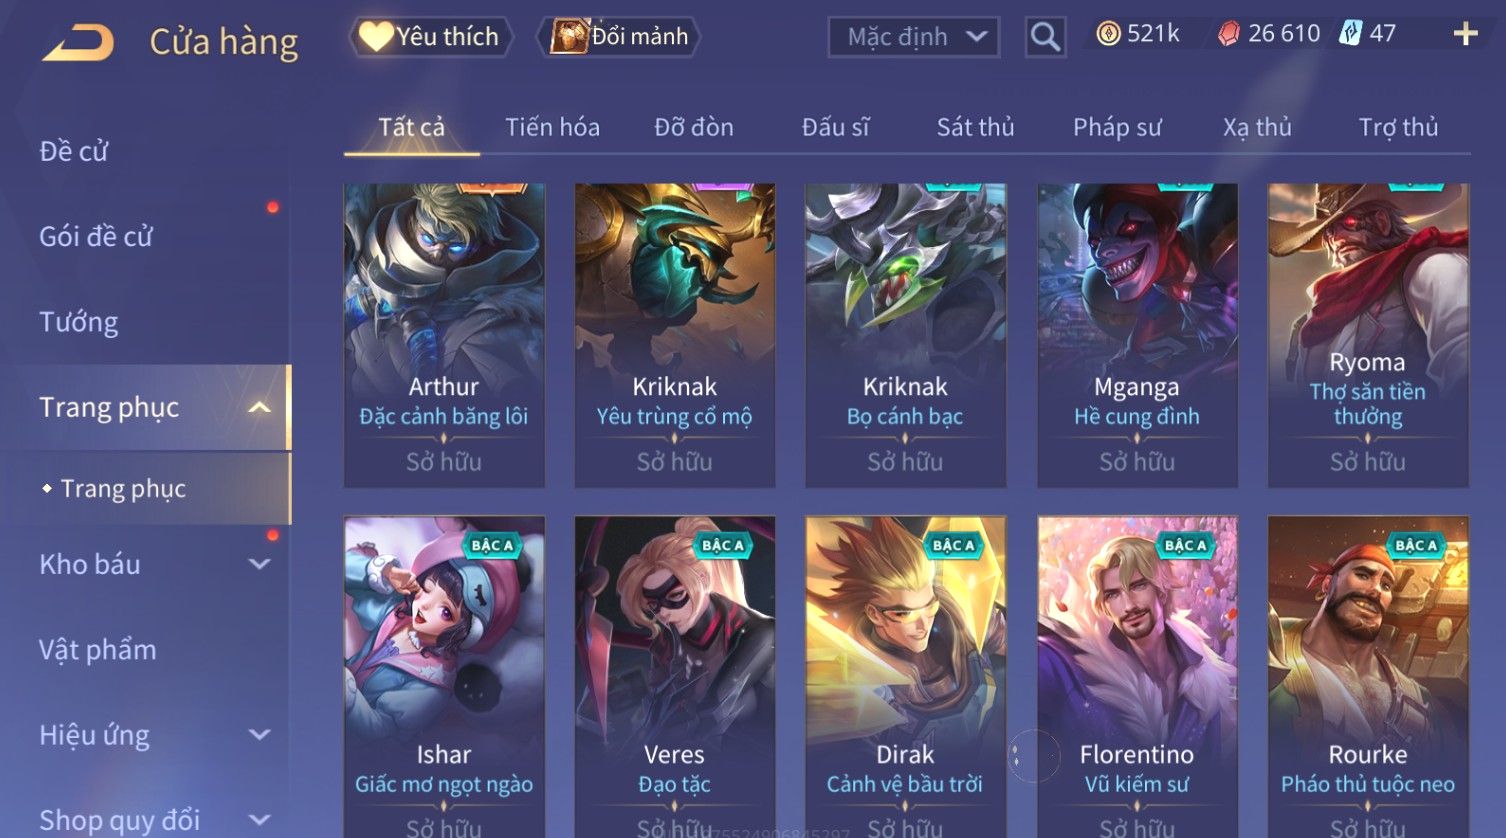This screenshot has width=1506, height=838.
Task: Collapse the Trang phục sidebar section
Action: click(259, 407)
